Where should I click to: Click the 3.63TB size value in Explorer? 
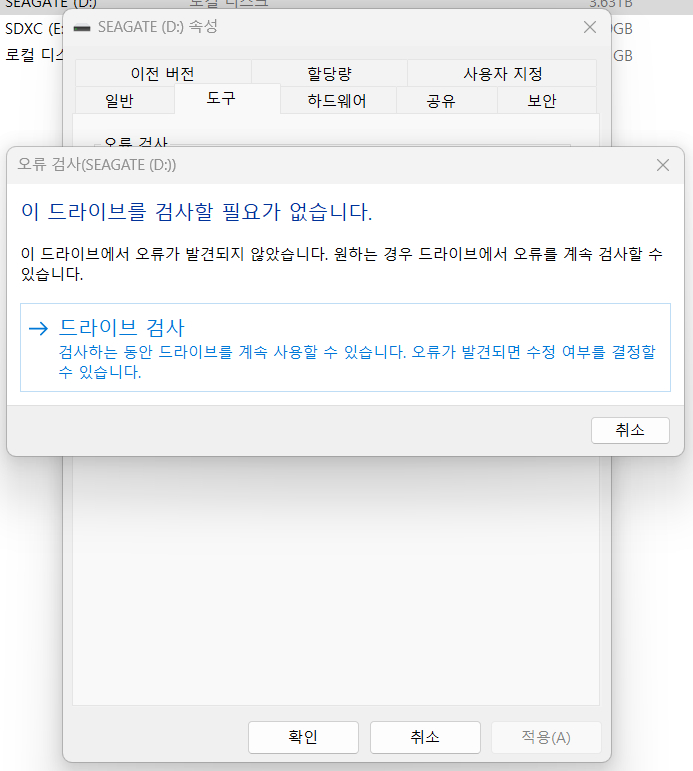click(x=610, y=4)
